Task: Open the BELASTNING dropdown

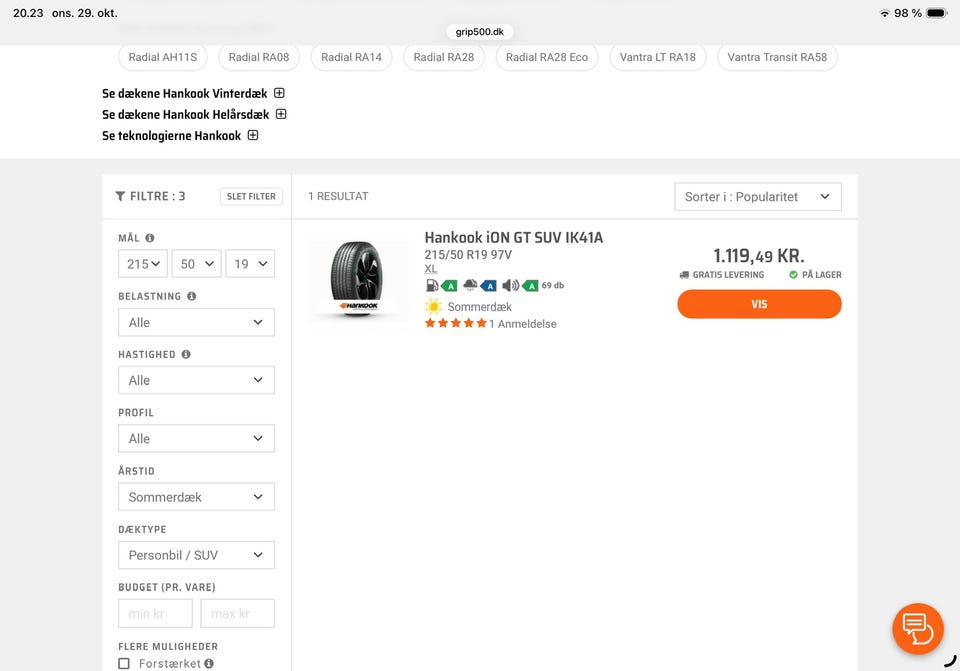Action: [x=197, y=322]
